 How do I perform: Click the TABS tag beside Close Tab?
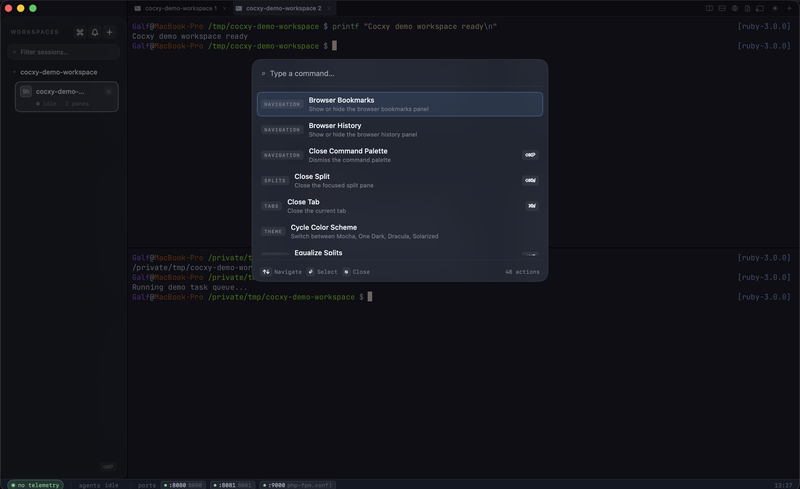pyautogui.click(x=271, y=206)
